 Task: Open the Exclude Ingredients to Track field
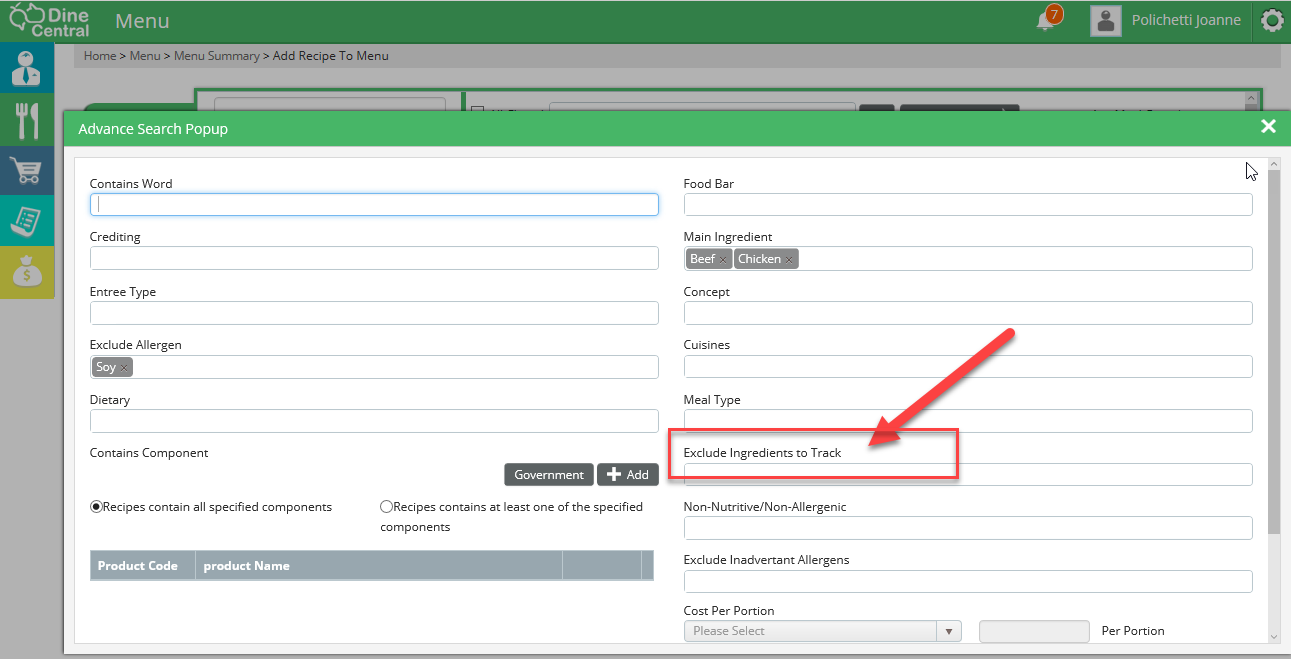click(x=967, y=474)
